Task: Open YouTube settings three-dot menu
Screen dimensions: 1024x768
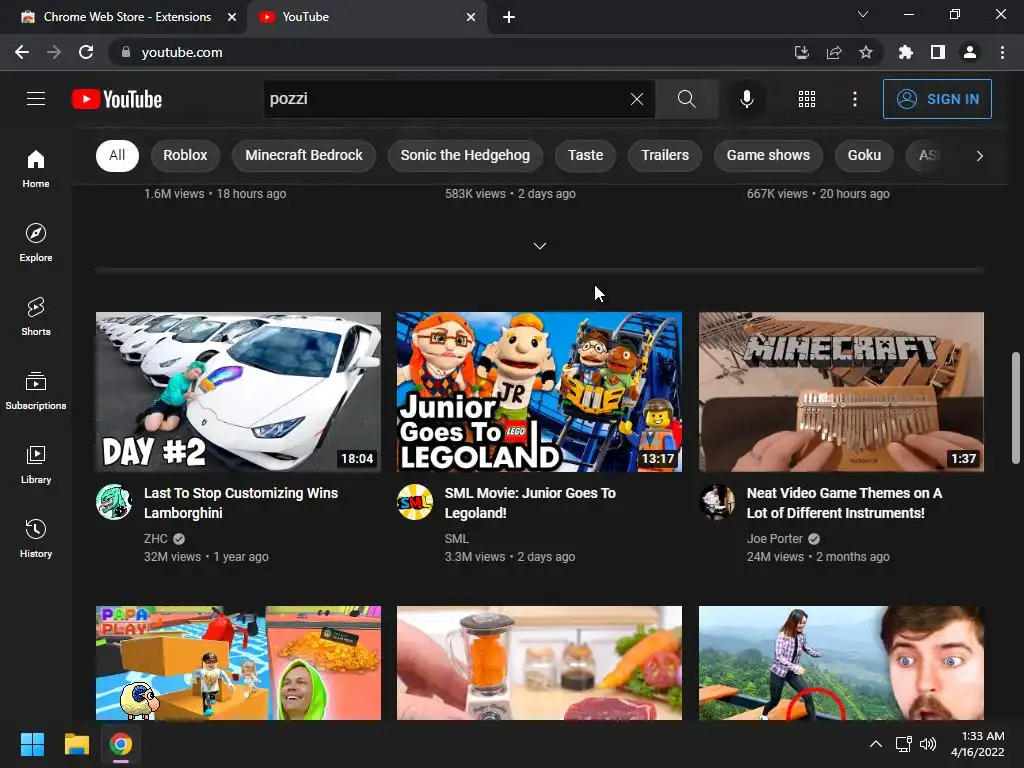Action: point(855,99)
